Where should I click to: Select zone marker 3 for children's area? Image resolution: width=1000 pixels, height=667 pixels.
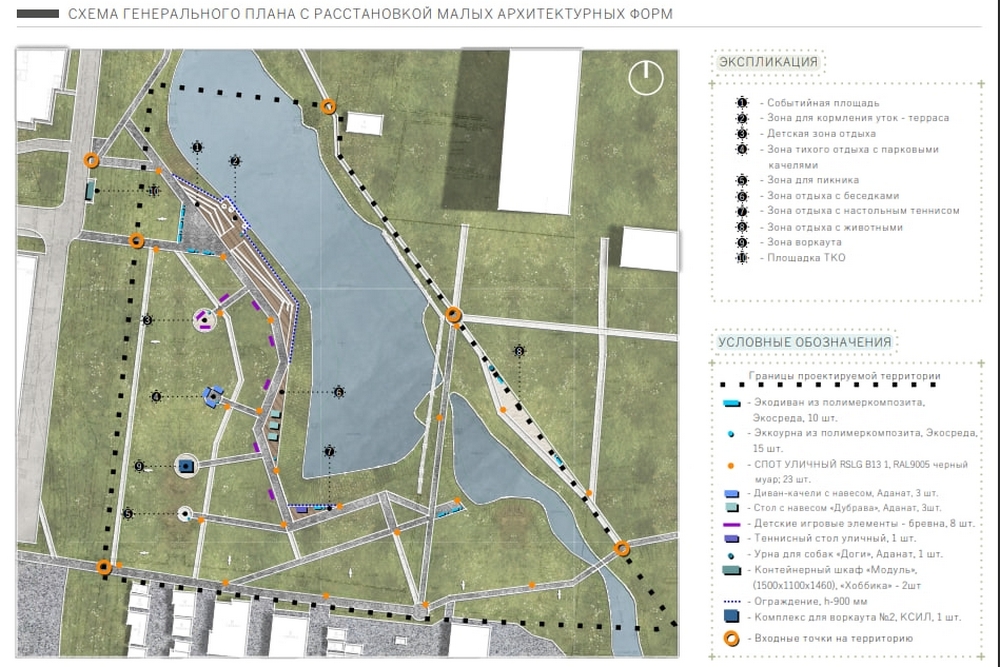pyautogui.click(x=147, y=320)
